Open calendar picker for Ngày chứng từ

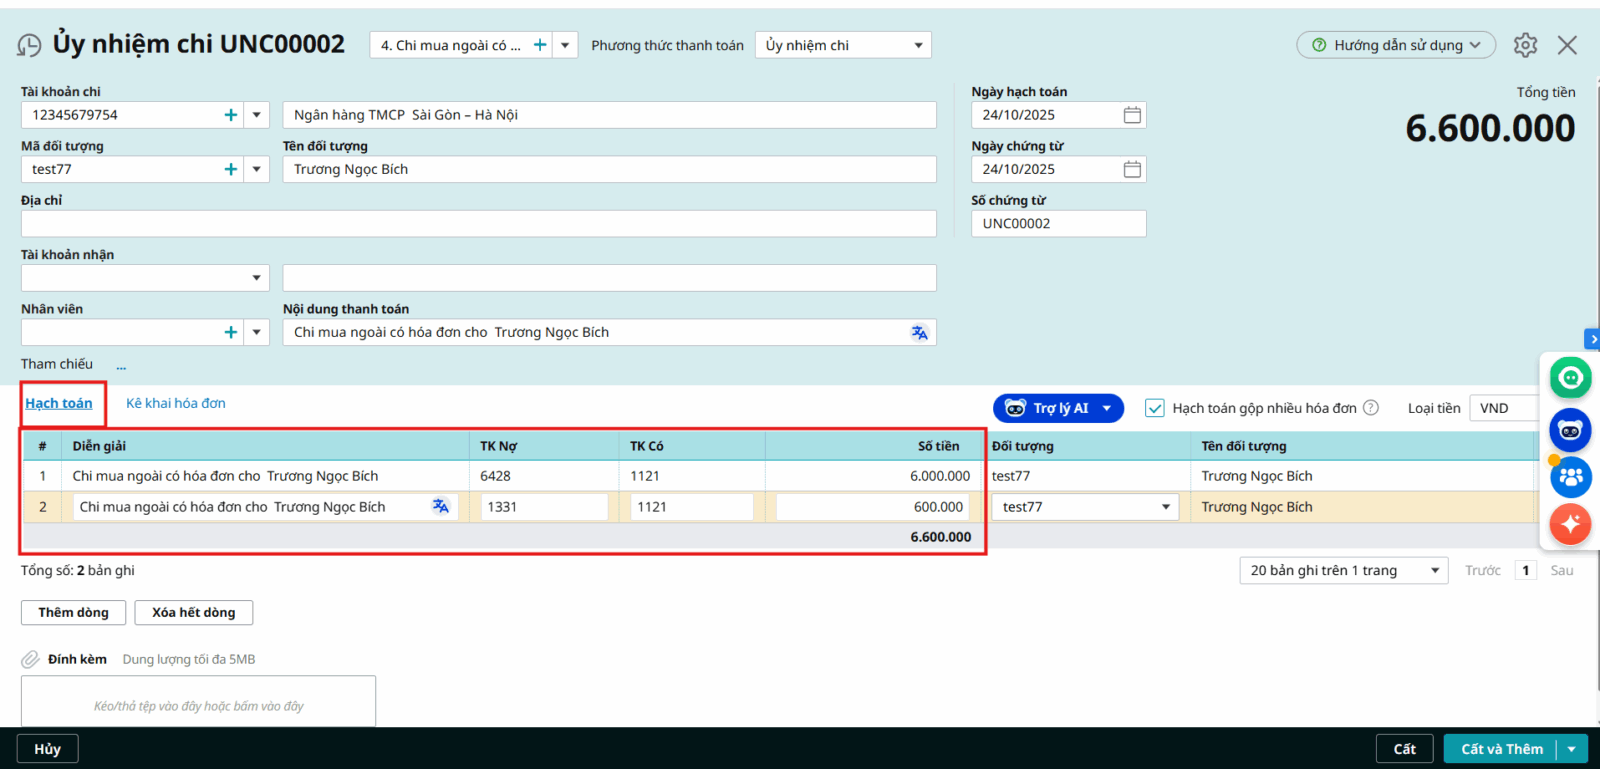pyautogui.click(x=1131, y=170)
